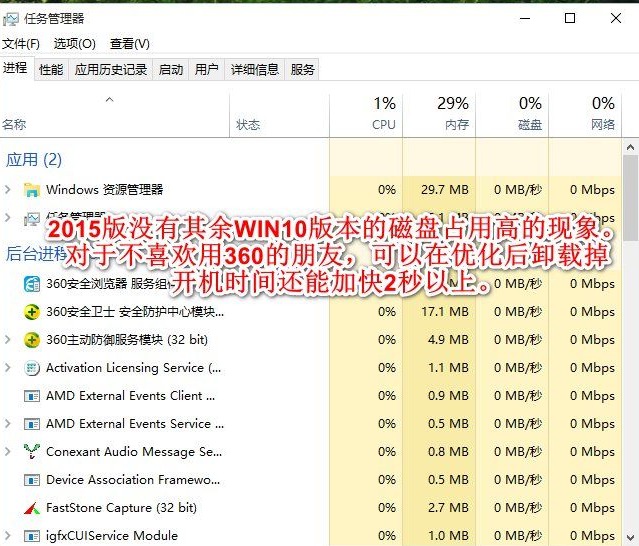Click the FastStone Capture icon

(32, 508)
